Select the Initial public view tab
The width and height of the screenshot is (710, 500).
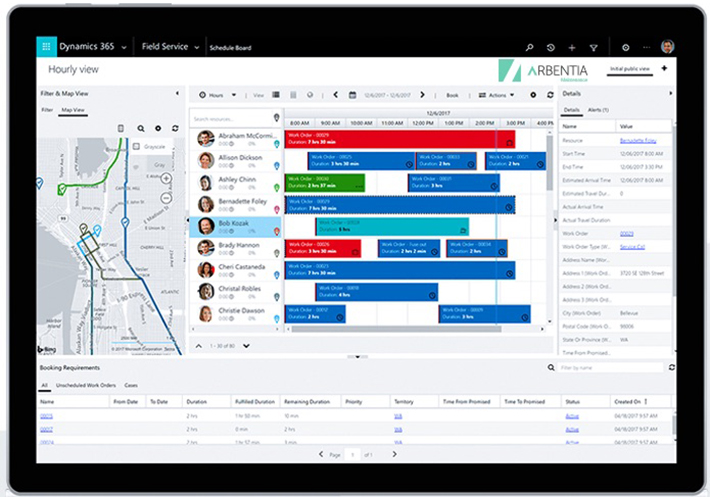629,69
